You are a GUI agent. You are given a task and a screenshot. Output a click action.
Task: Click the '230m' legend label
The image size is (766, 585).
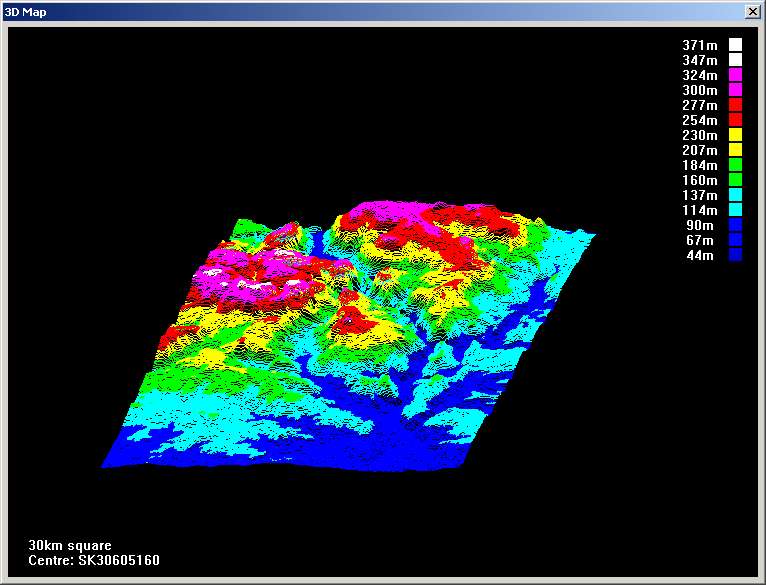(700, 135)
